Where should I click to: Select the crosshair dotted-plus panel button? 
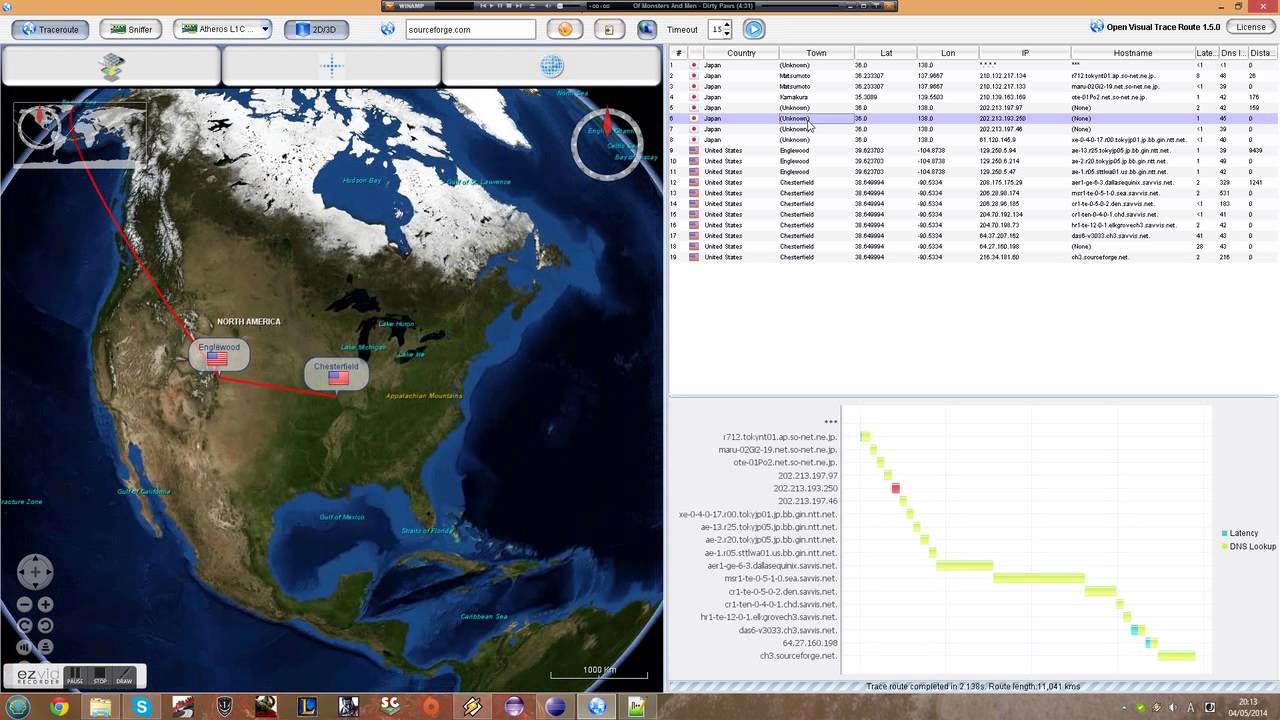[332, 67]
